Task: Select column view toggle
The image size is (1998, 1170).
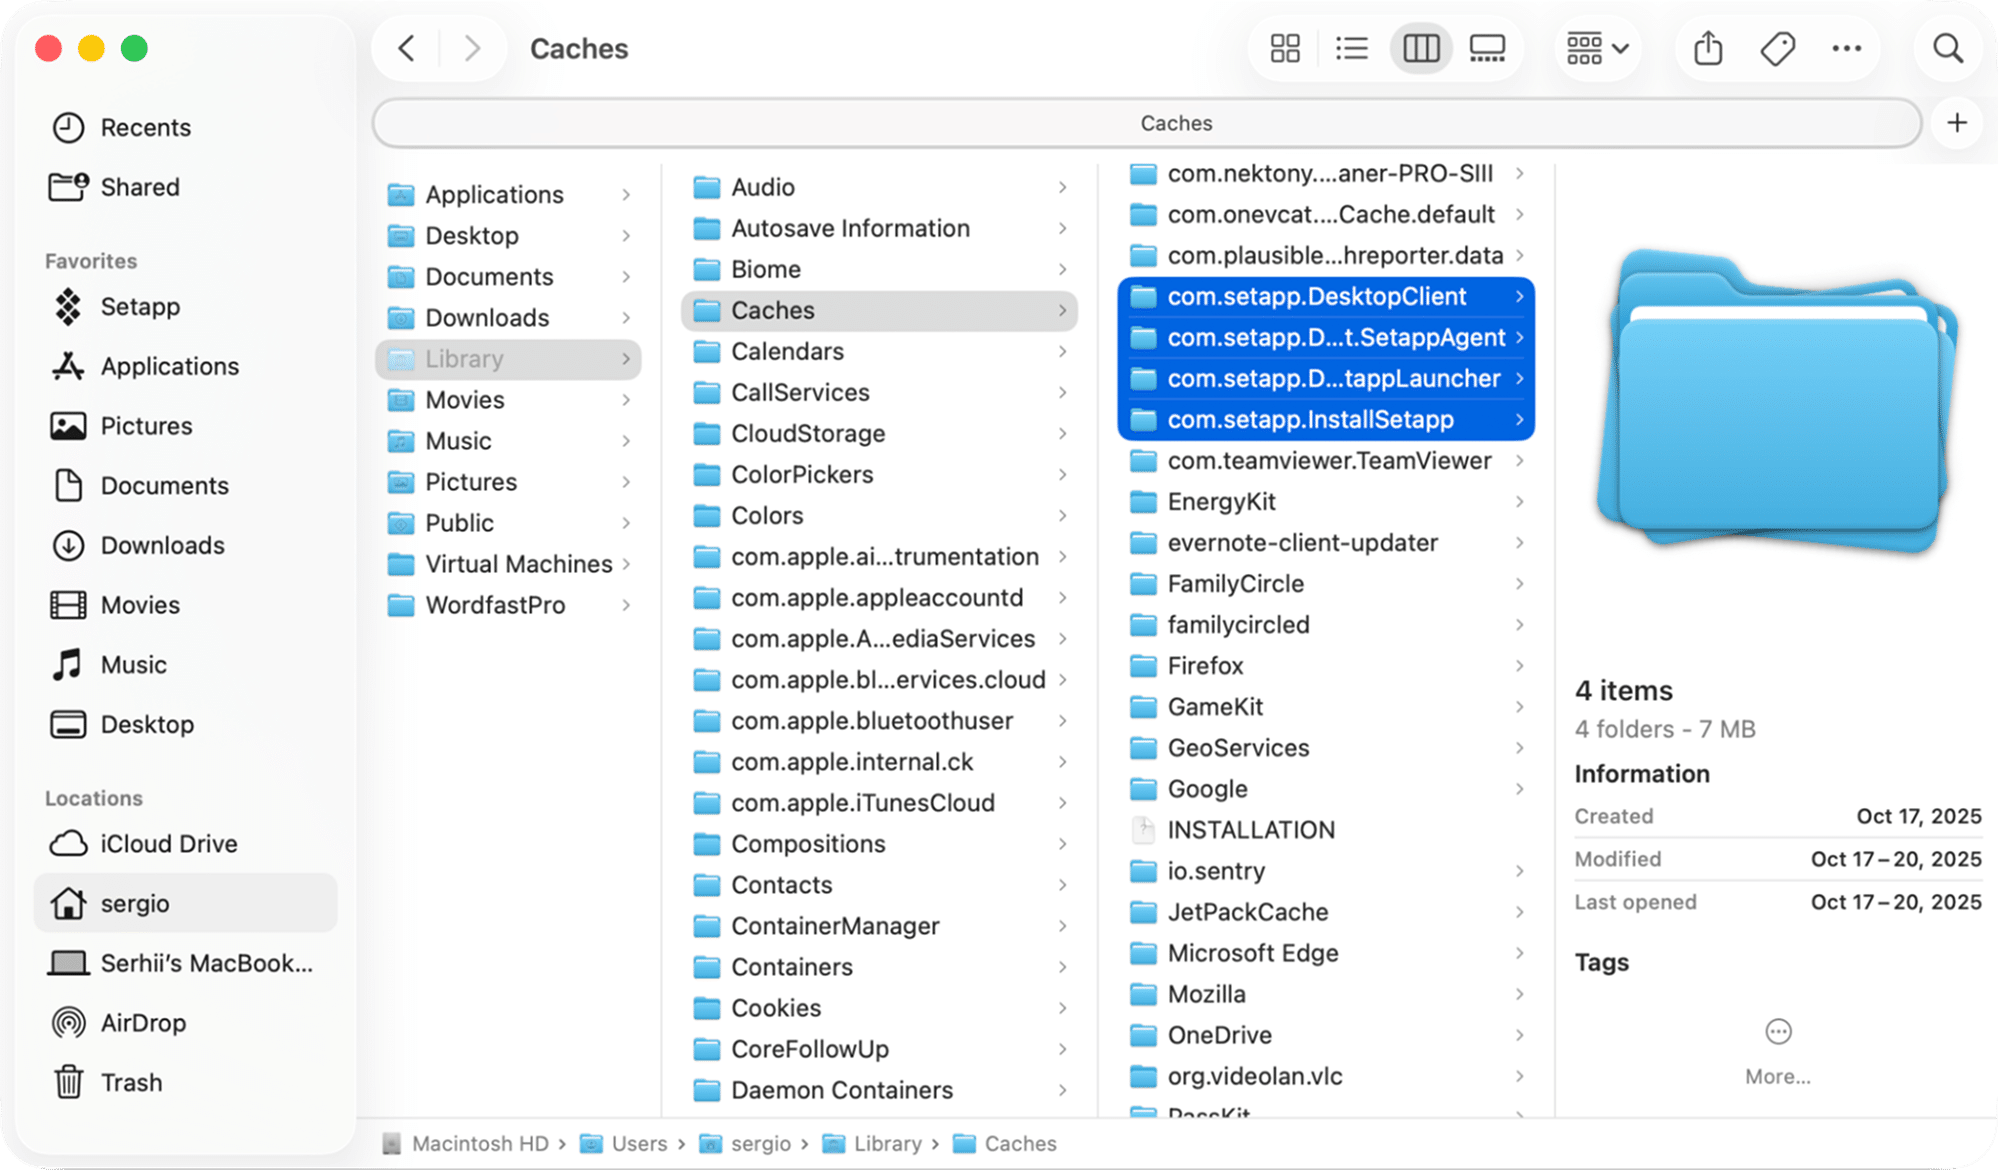Action: click(1420, 48)
